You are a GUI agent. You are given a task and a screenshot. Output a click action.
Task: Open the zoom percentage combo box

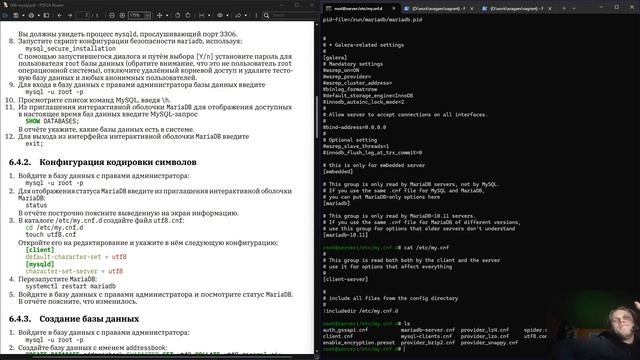click(139, 15)
